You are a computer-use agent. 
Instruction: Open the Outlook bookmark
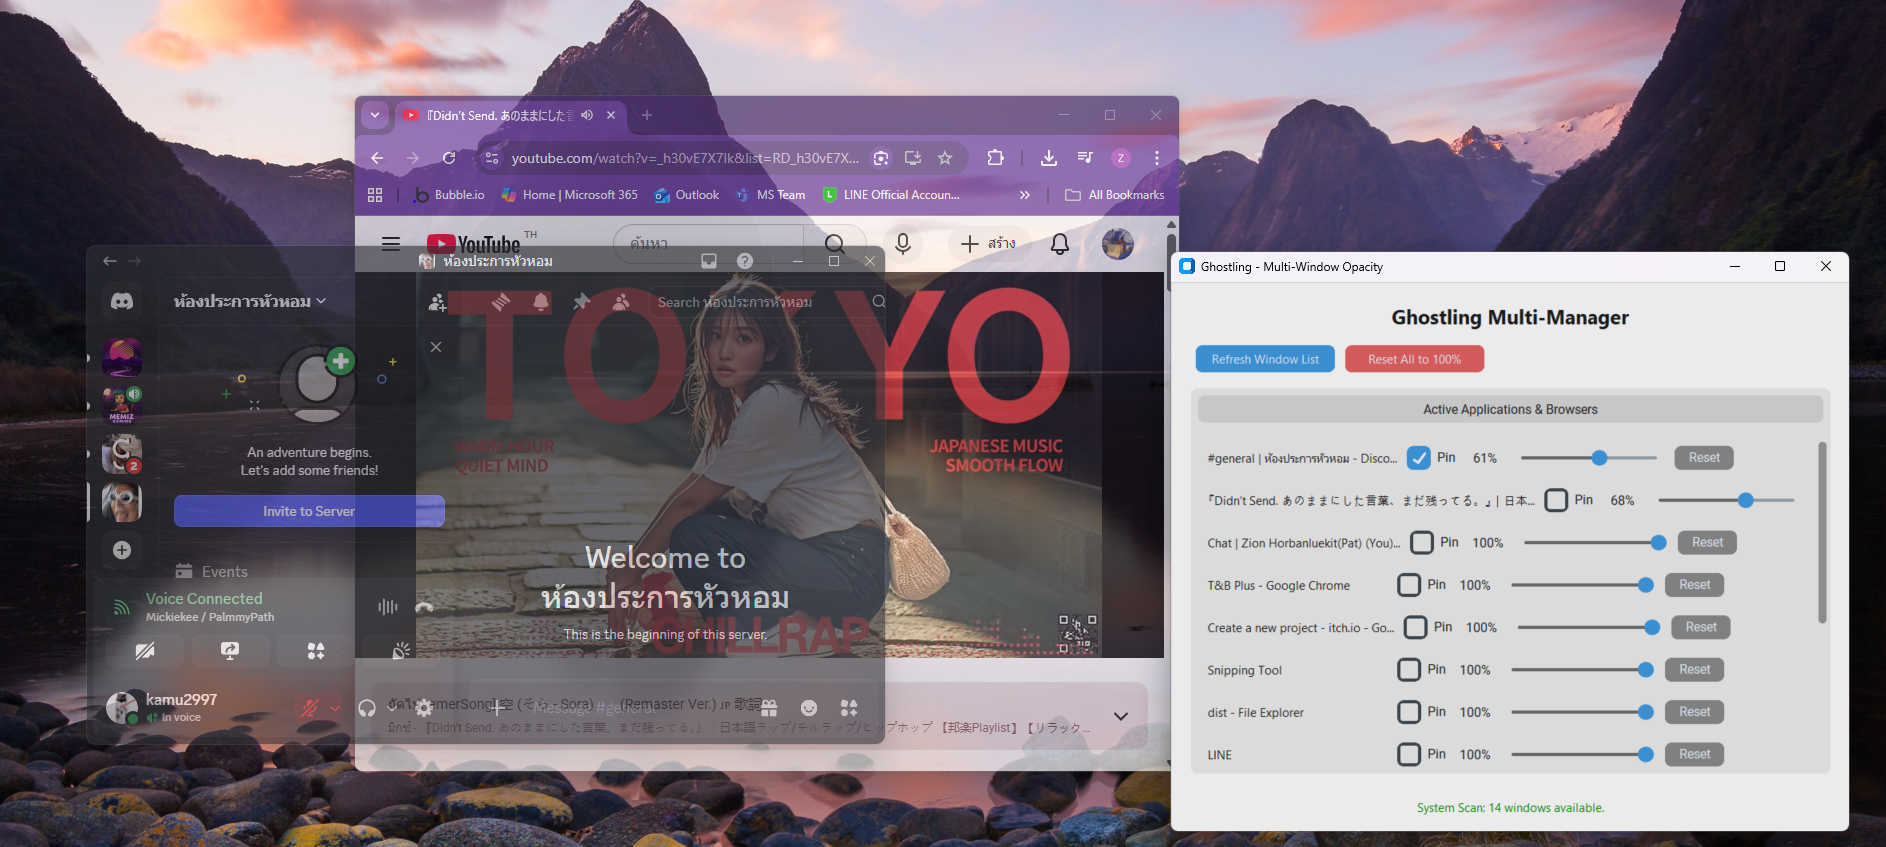pos(687,195)
